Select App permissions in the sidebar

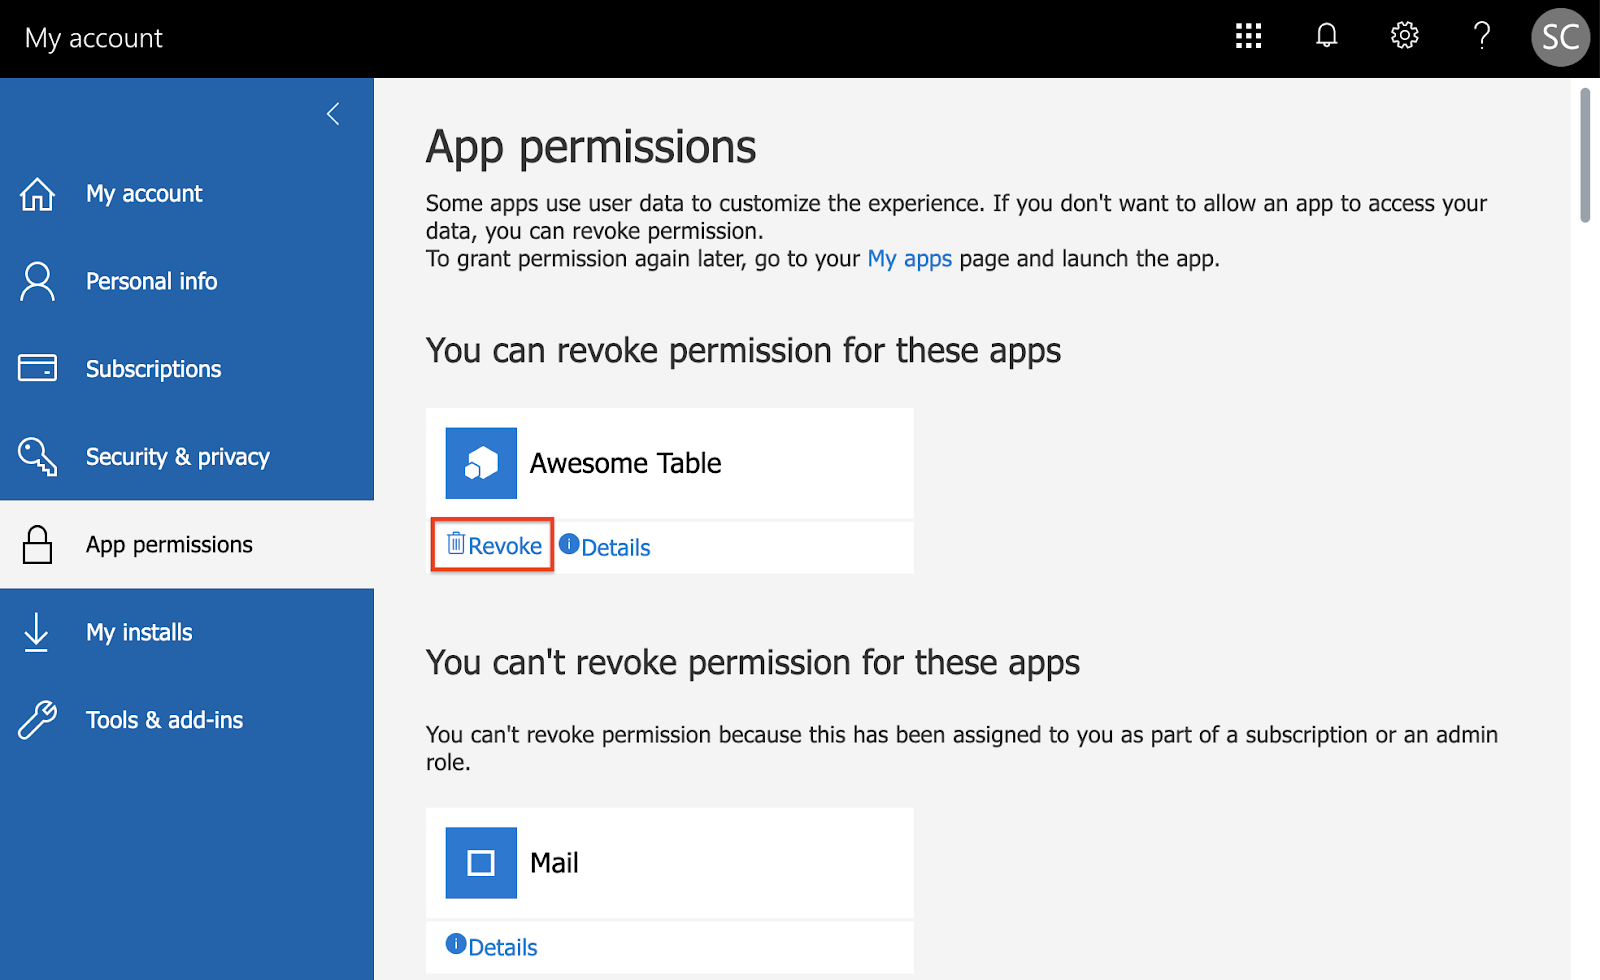point(187,544)
